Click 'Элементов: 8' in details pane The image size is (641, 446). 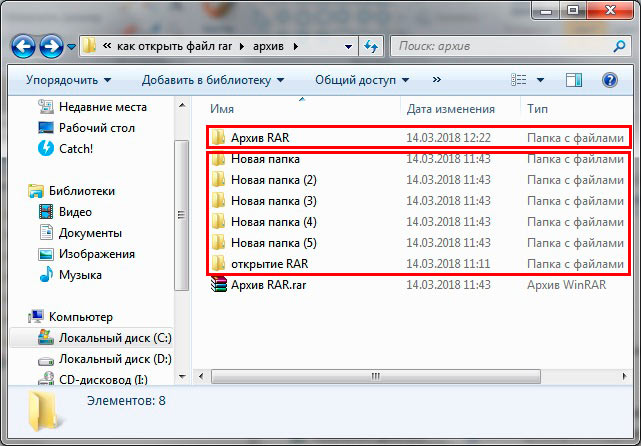click(x=126, y=401)
